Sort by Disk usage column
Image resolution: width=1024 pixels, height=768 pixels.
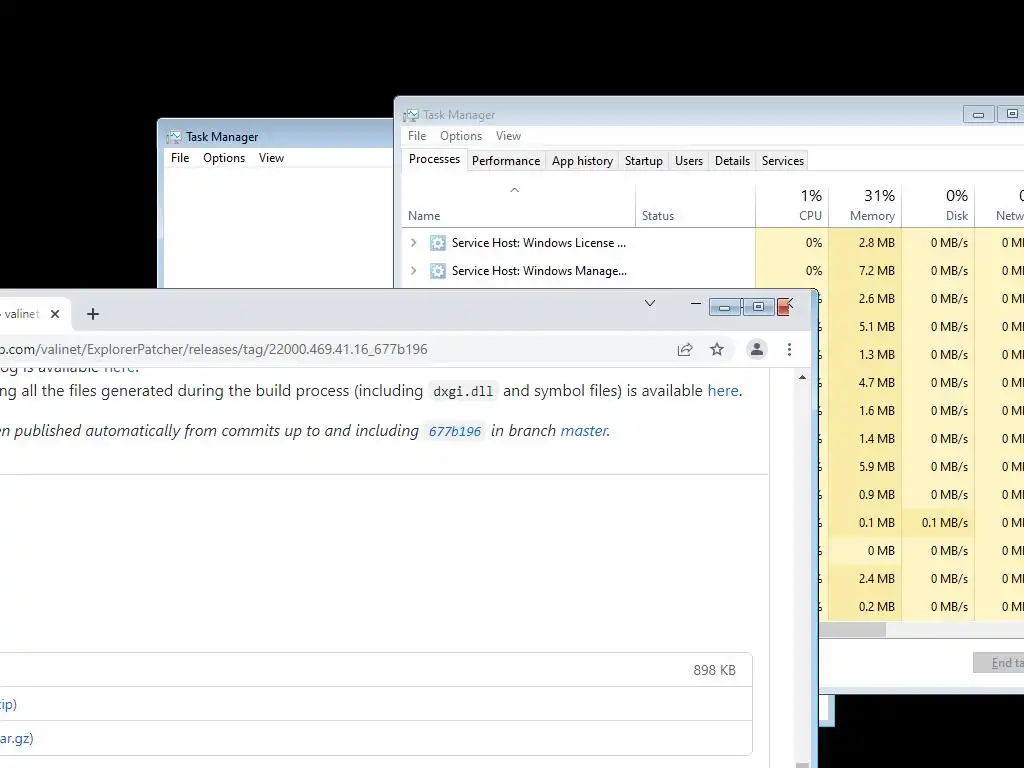click(x=938, y=205)
